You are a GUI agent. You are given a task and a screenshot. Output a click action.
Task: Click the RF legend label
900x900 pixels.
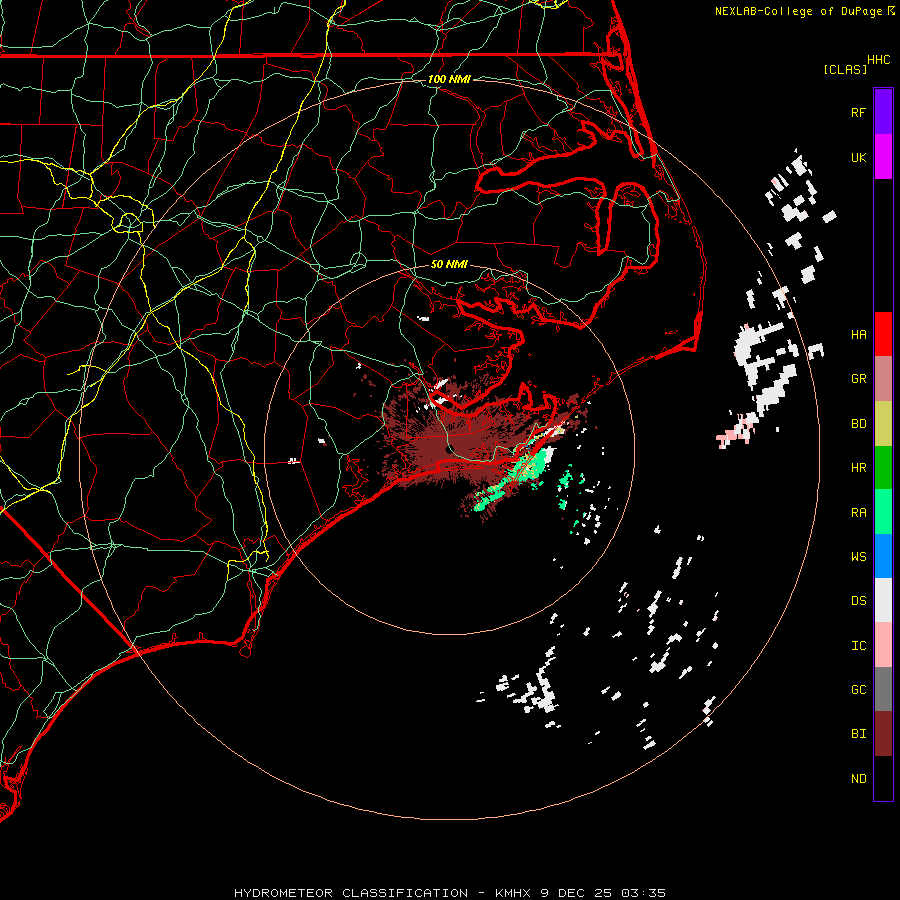[859, 112]
